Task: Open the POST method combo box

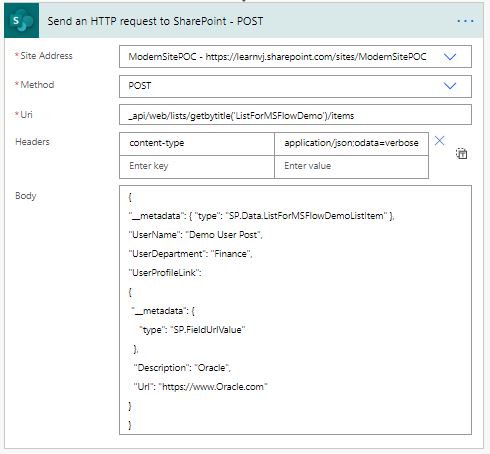Action: (x=295, y=86)
